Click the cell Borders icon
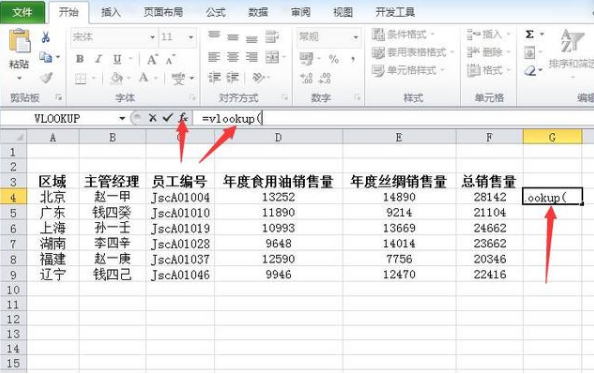This screenshot has width=594, height=374. [81, 78]
